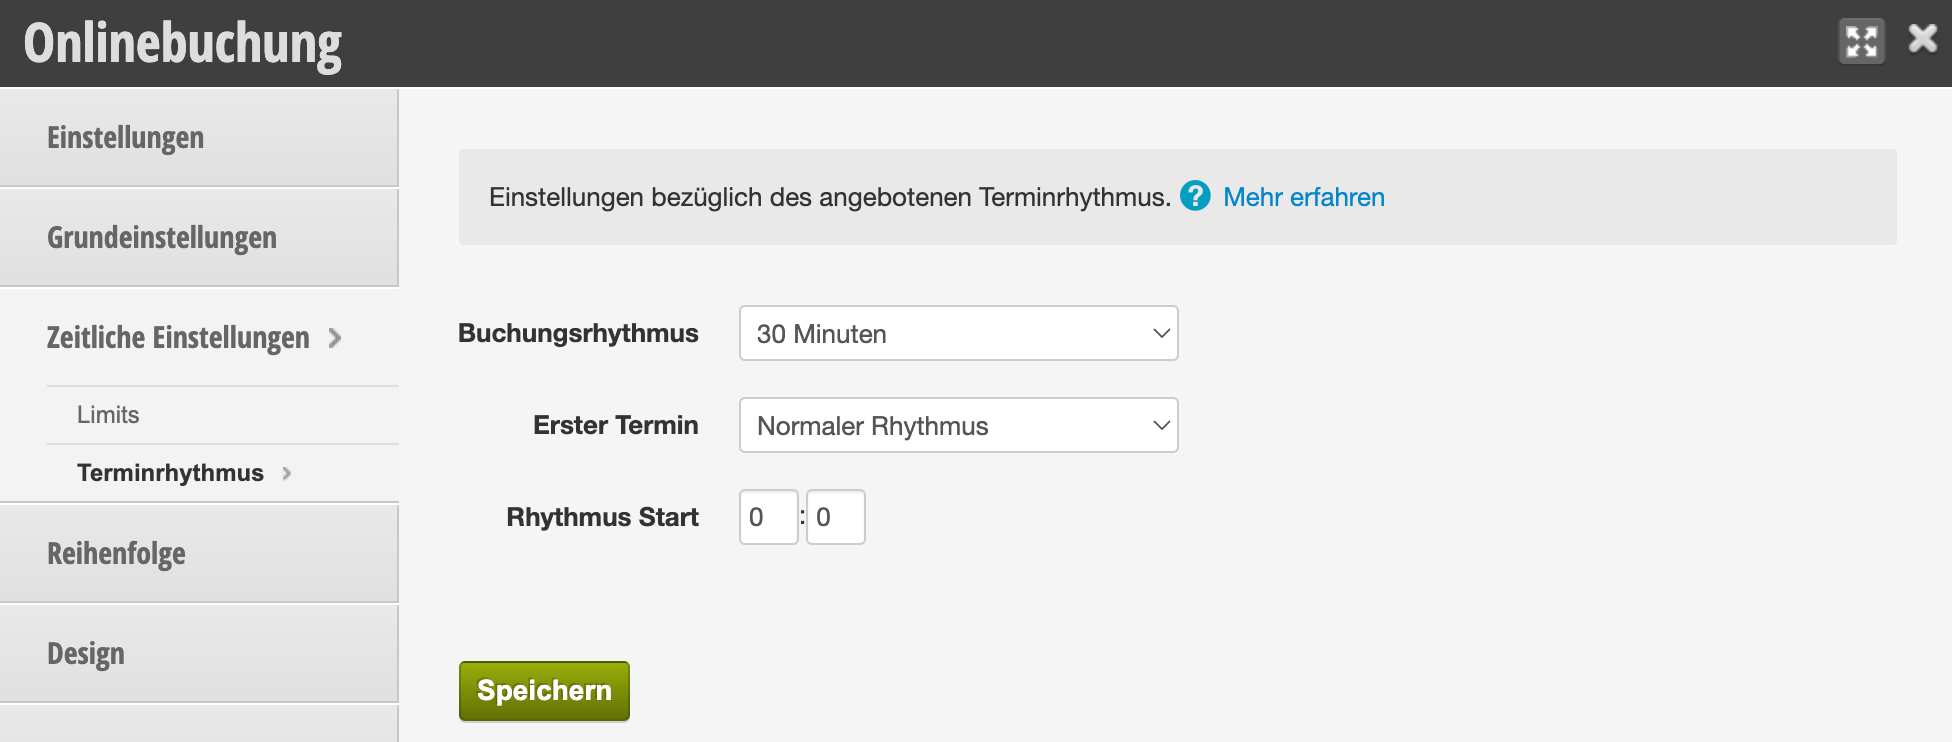Open the Buchungsrhythmus dropdown
Image resolution: width=1952 pixels, height=742 pixels.
click(x=958, y=333)
